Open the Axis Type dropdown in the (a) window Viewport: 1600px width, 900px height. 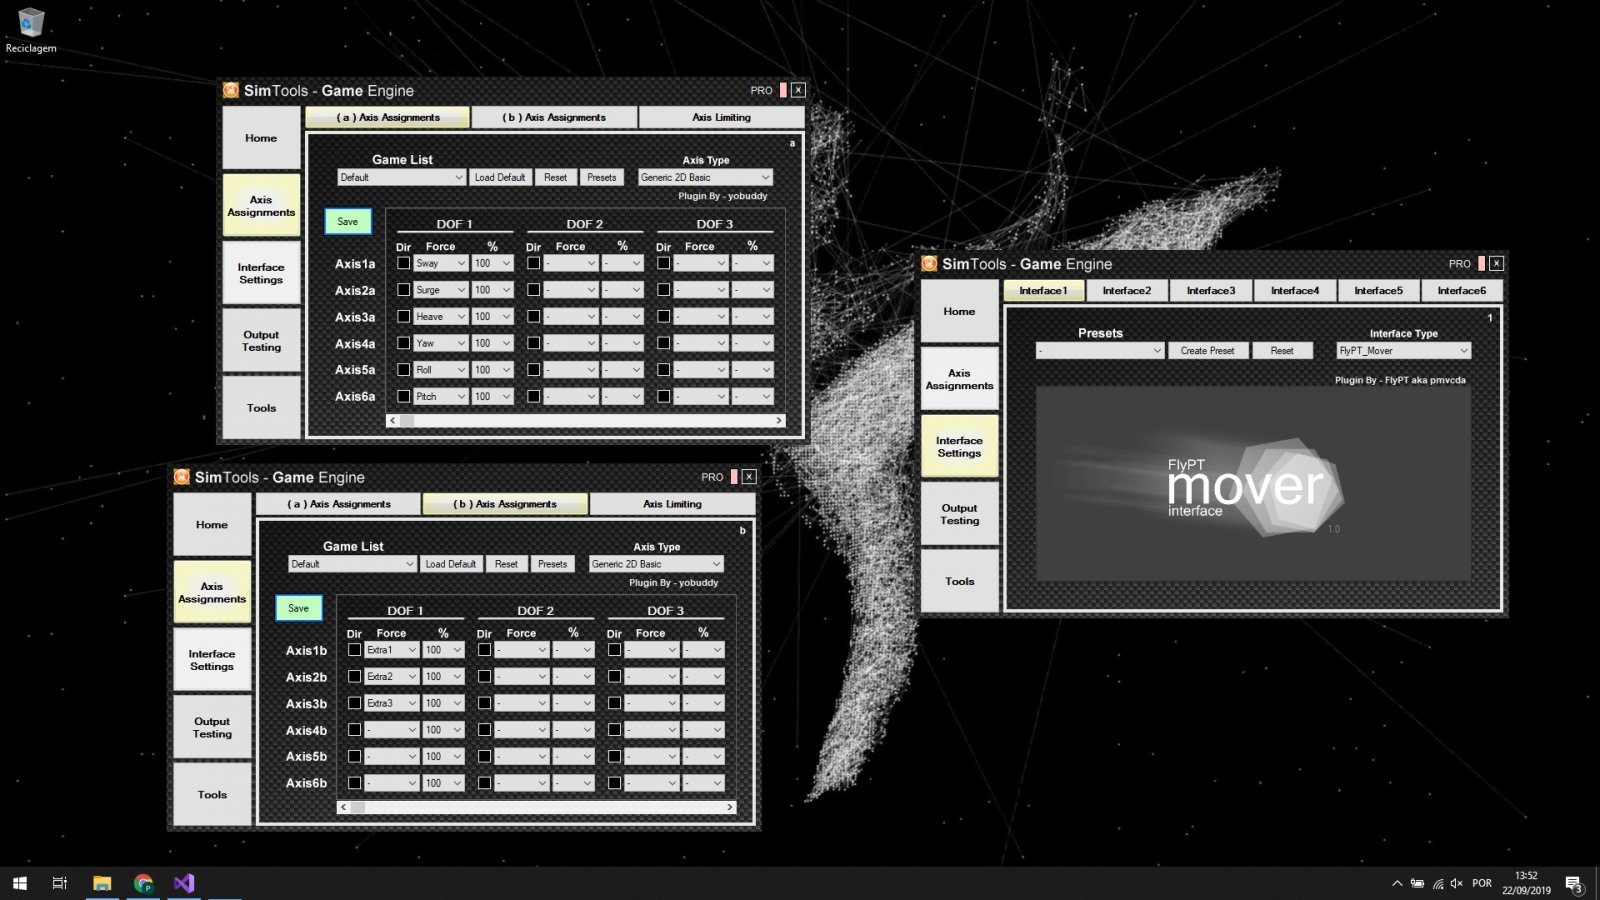click(705, 177)
